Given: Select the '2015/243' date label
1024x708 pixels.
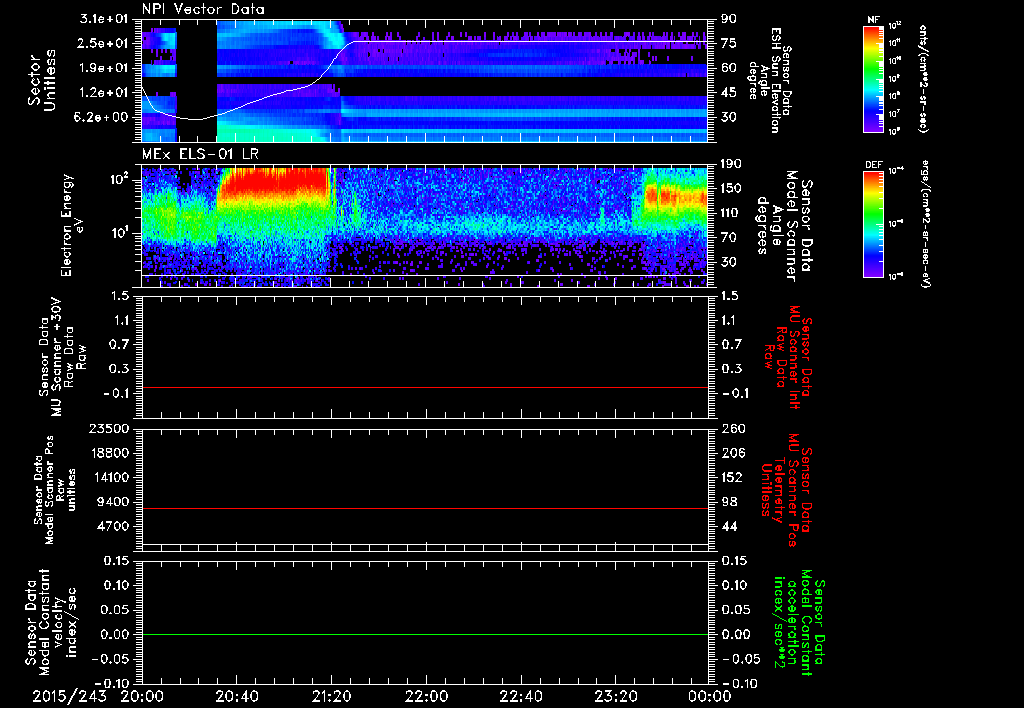Looking at the screenshot, I should coord(69,696).
